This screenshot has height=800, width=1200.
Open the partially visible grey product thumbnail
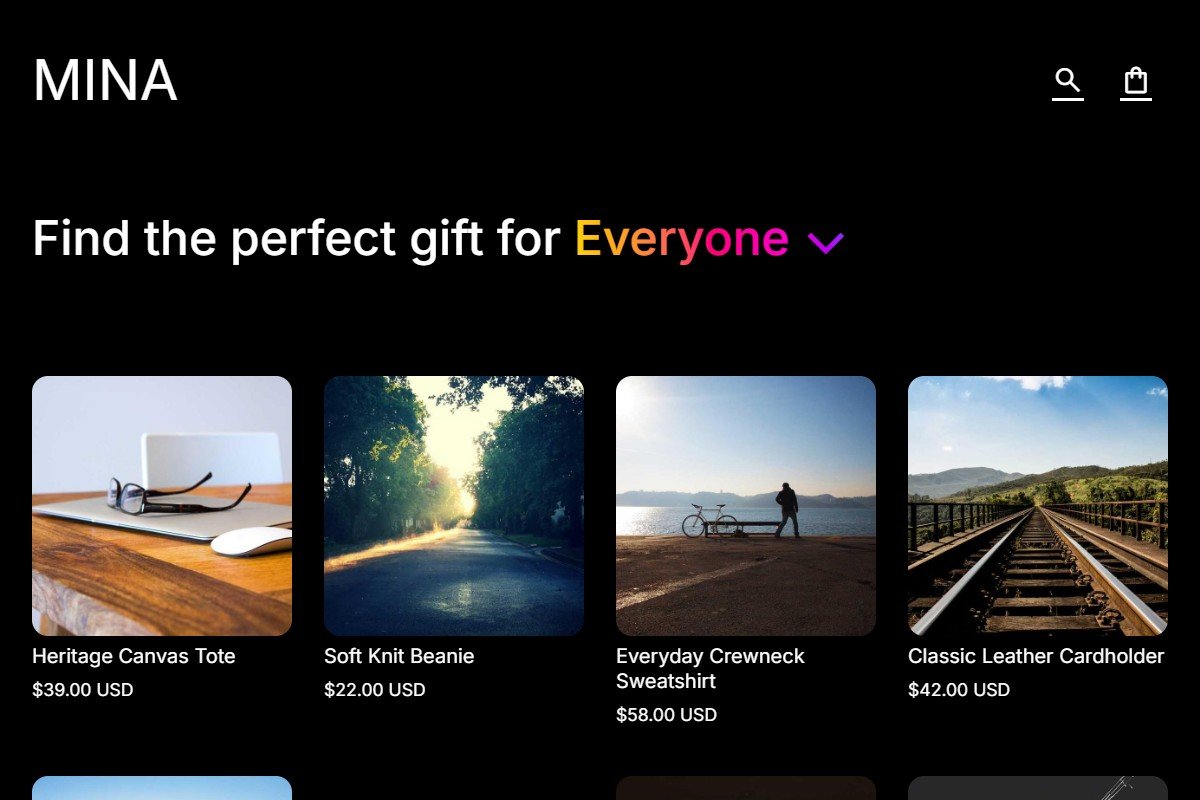pos(1038,788)
